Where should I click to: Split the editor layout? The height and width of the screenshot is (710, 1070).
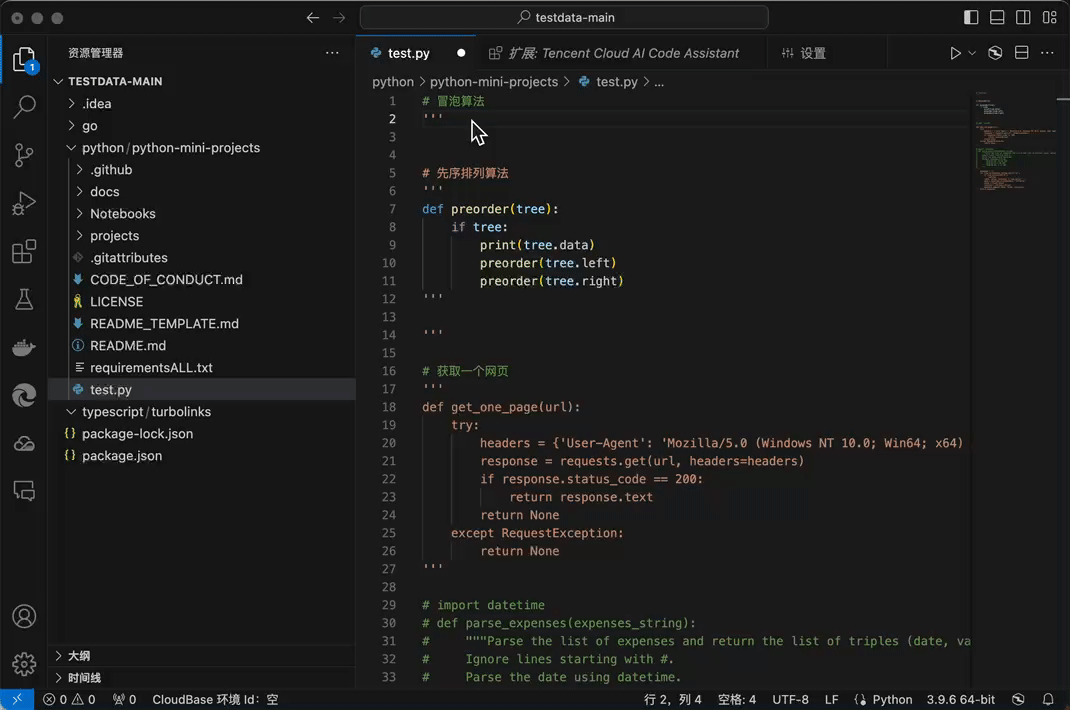coord(1022,53)
